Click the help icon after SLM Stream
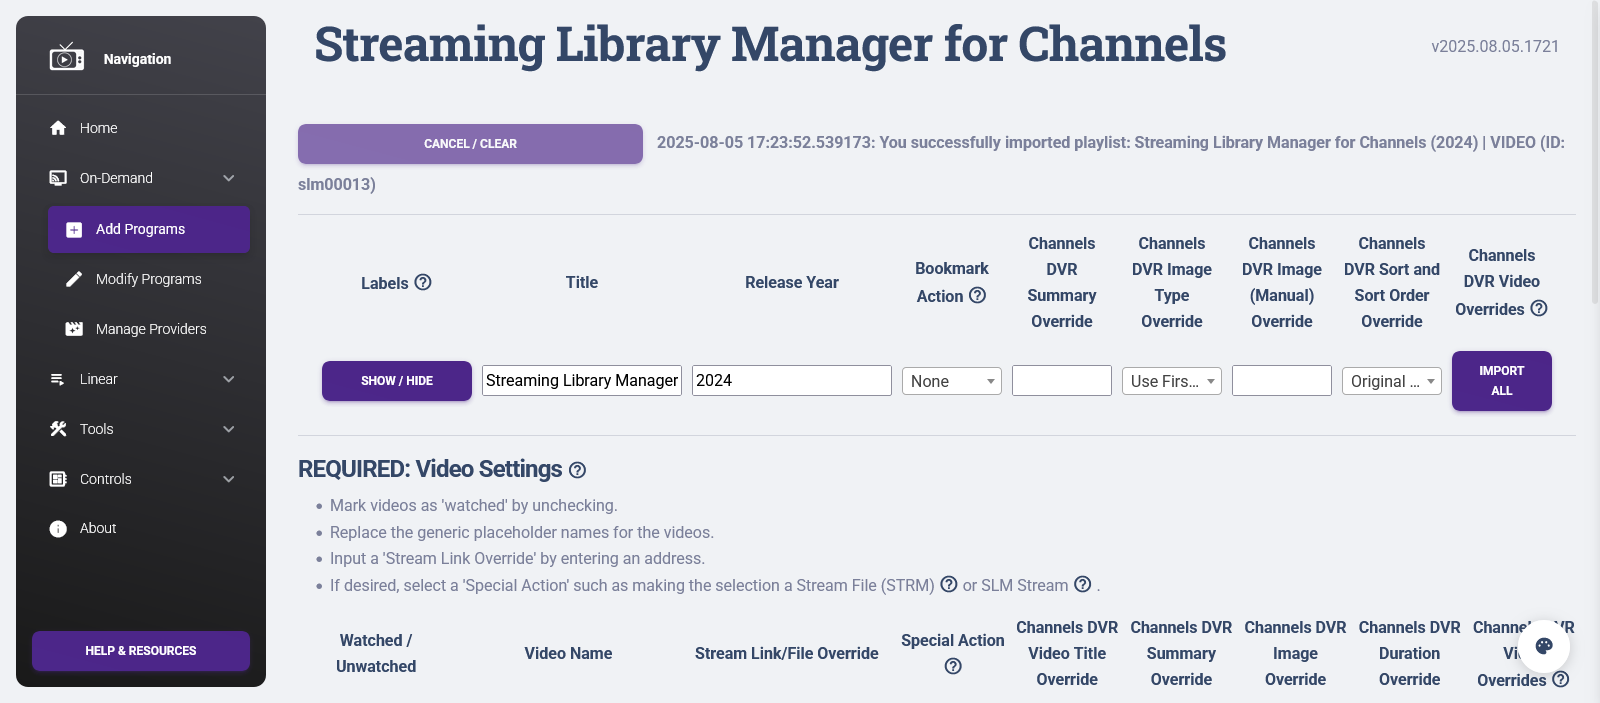This screenshot has width=1600, height=703. [x=1082, y=584]
